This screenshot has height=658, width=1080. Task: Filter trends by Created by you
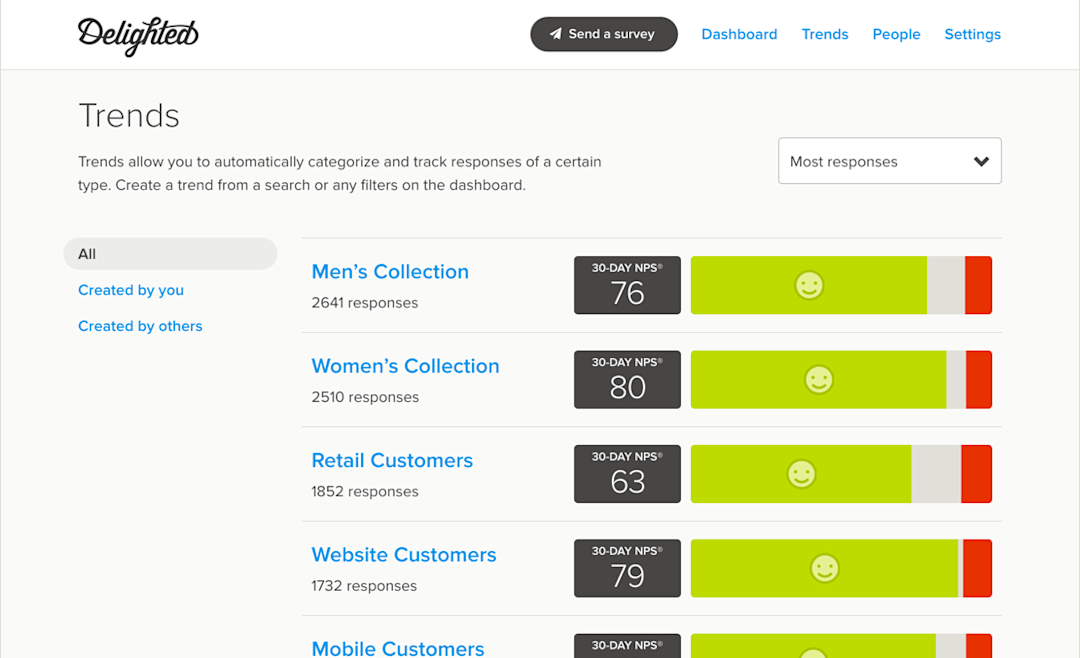pyautogui.click(x=131, y=290)
